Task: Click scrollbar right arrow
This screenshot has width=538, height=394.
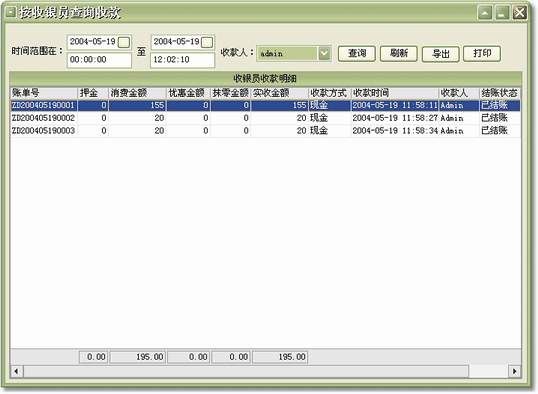Action: [x=514, y=371]
